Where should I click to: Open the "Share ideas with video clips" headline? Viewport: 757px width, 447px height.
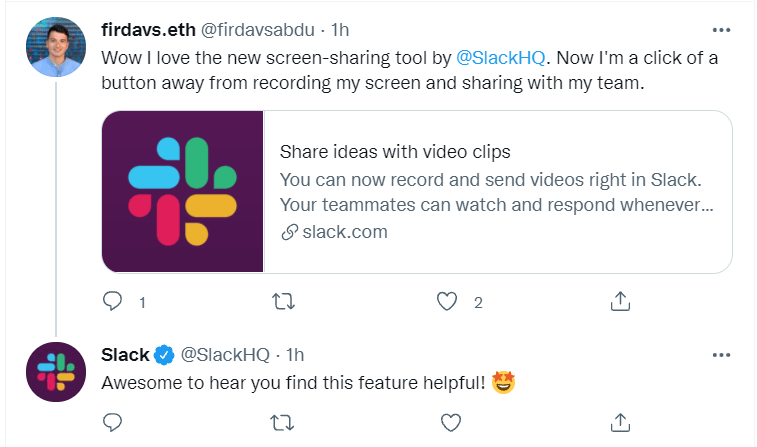tap(395, 152)
